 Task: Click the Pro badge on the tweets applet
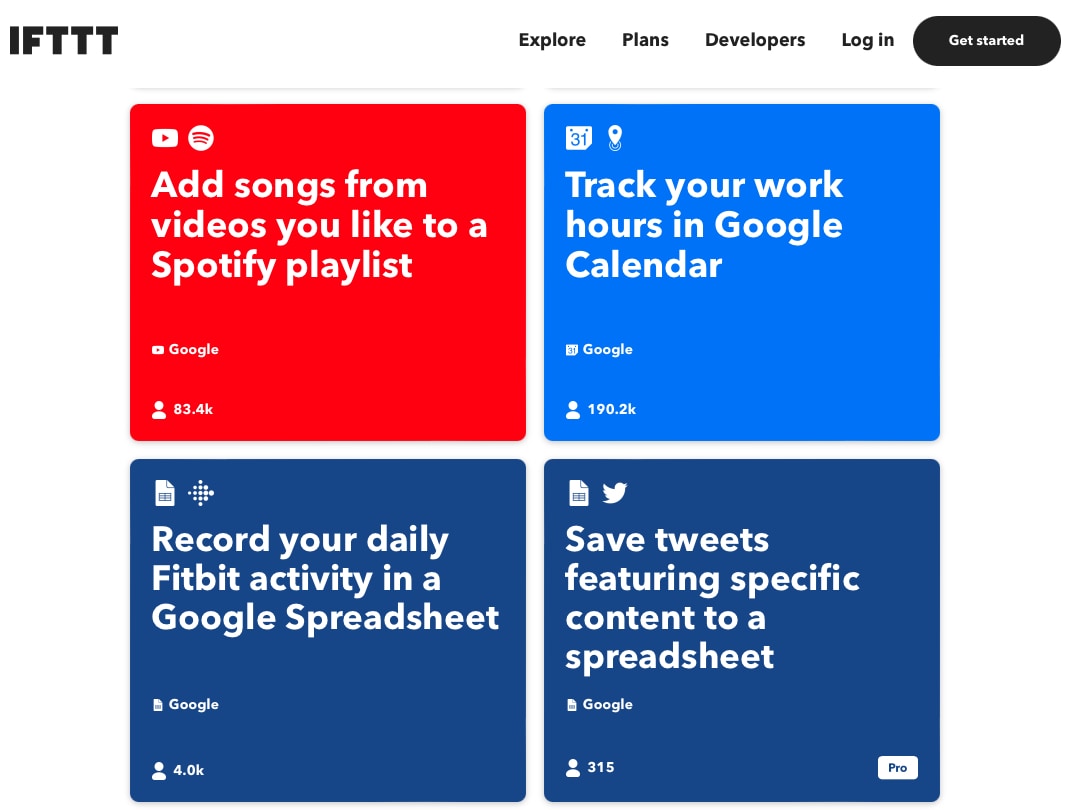tap(897, 768)
